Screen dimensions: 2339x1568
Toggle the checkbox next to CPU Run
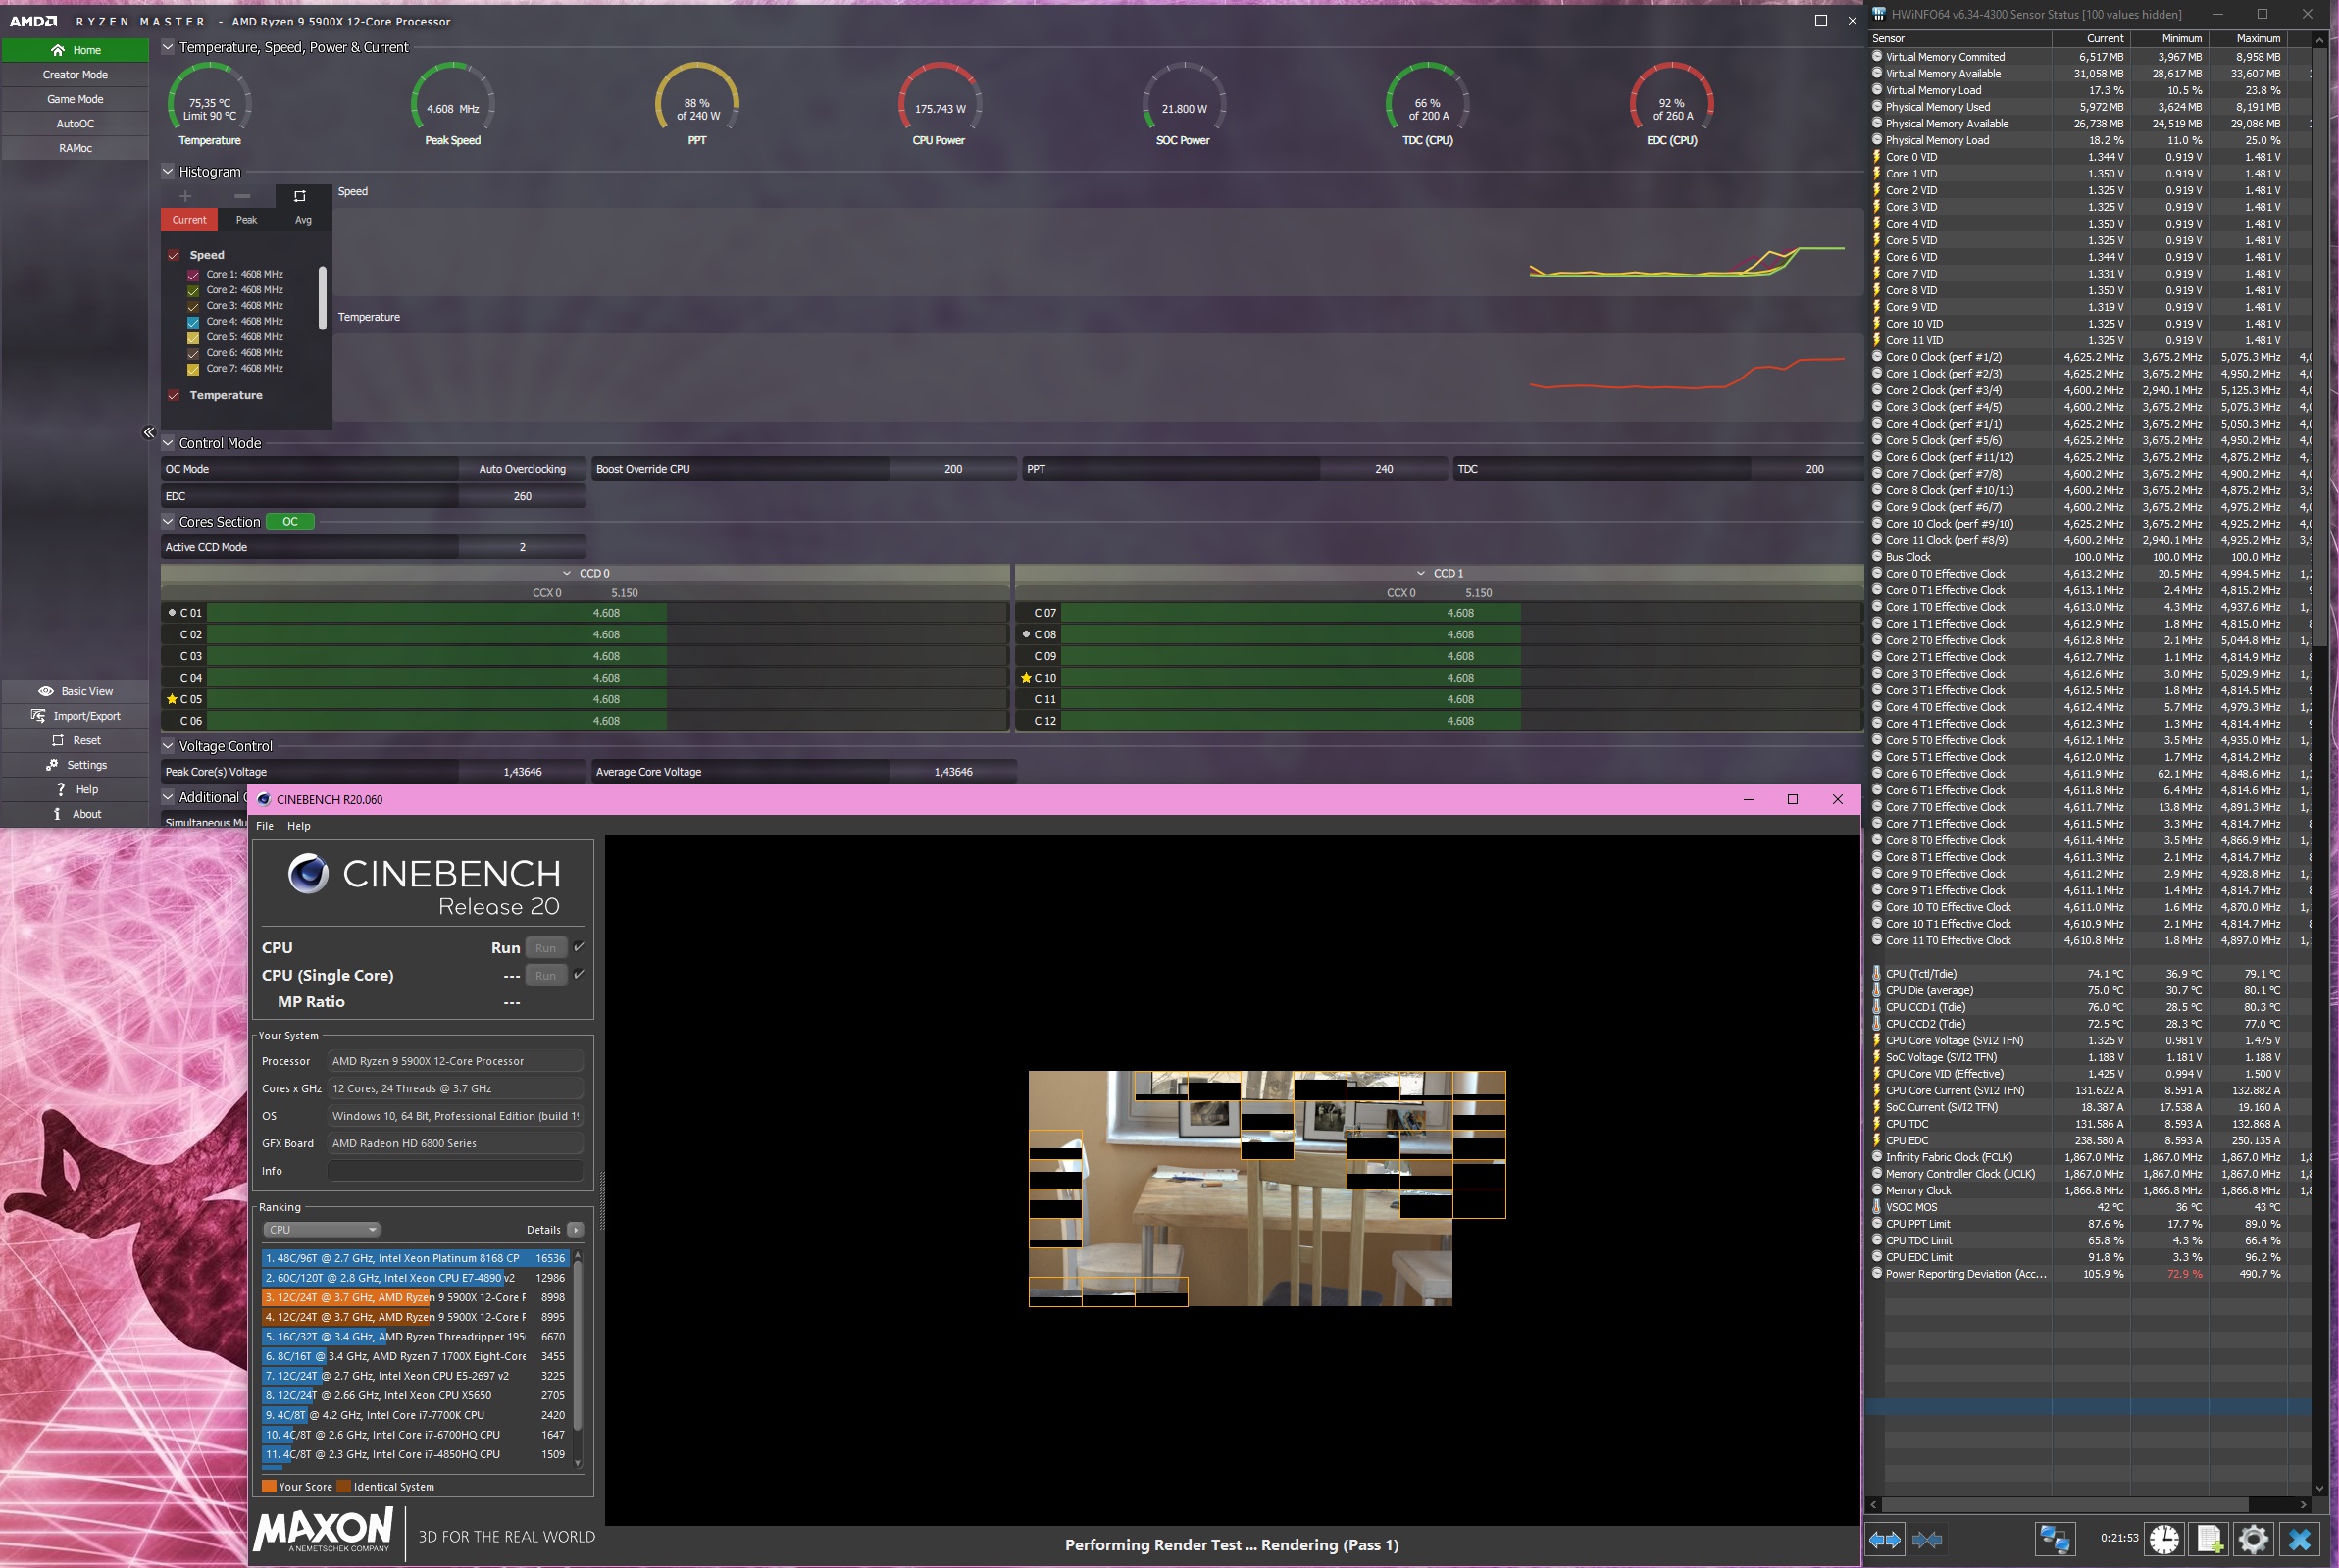point(579,947)
